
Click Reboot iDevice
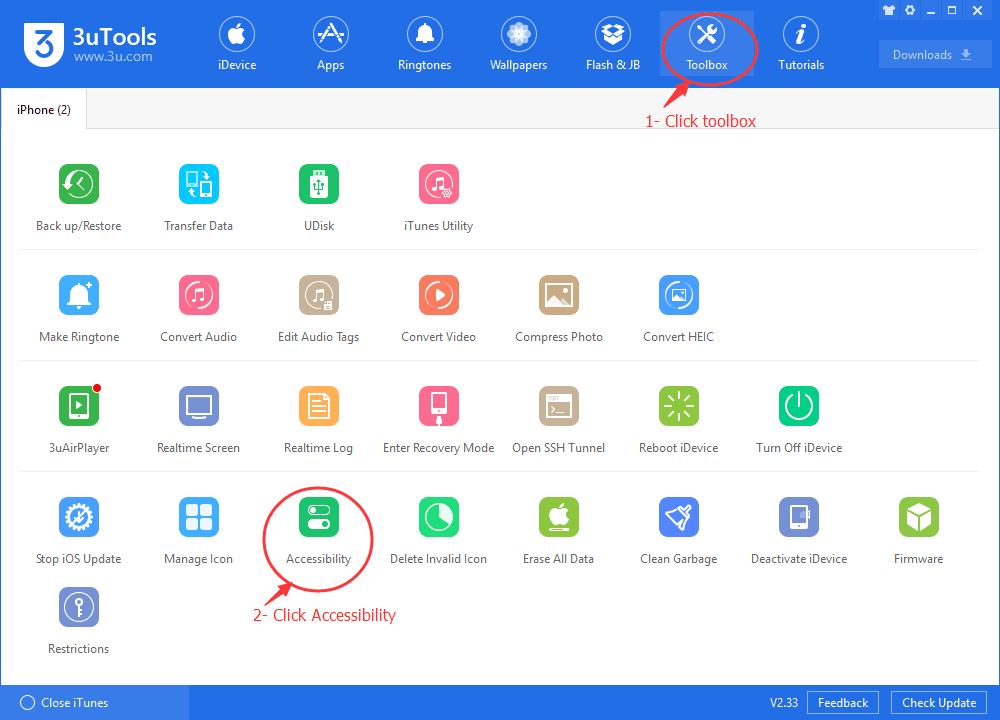pyautogui.click(x=679, y=406)
